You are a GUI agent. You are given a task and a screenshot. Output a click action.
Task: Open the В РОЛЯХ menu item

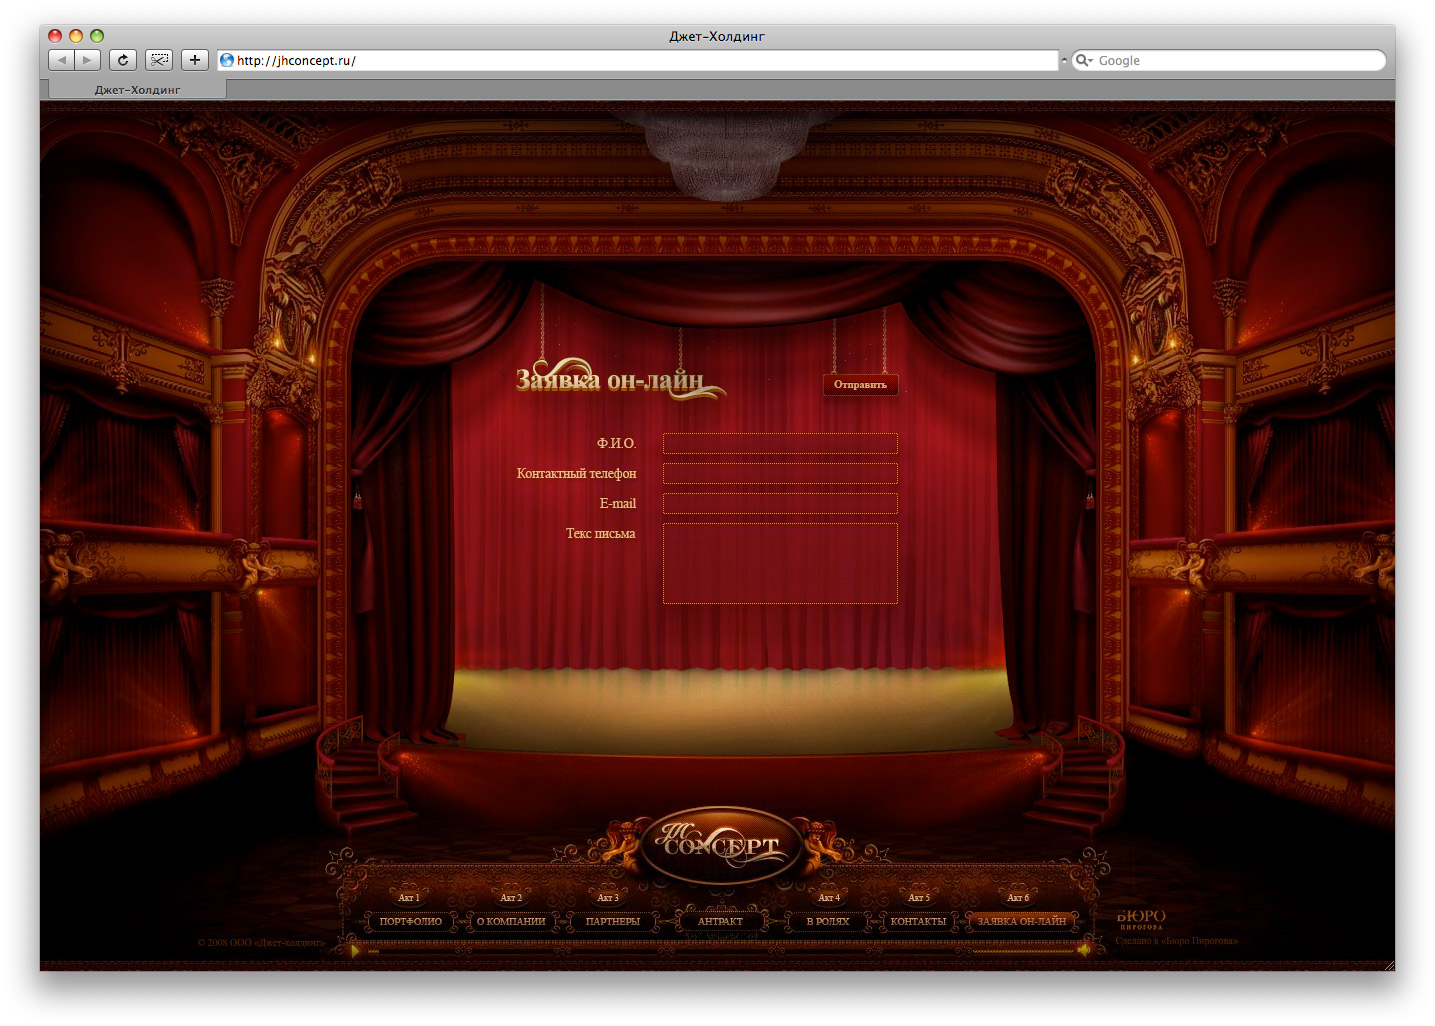tap(828, 921)
